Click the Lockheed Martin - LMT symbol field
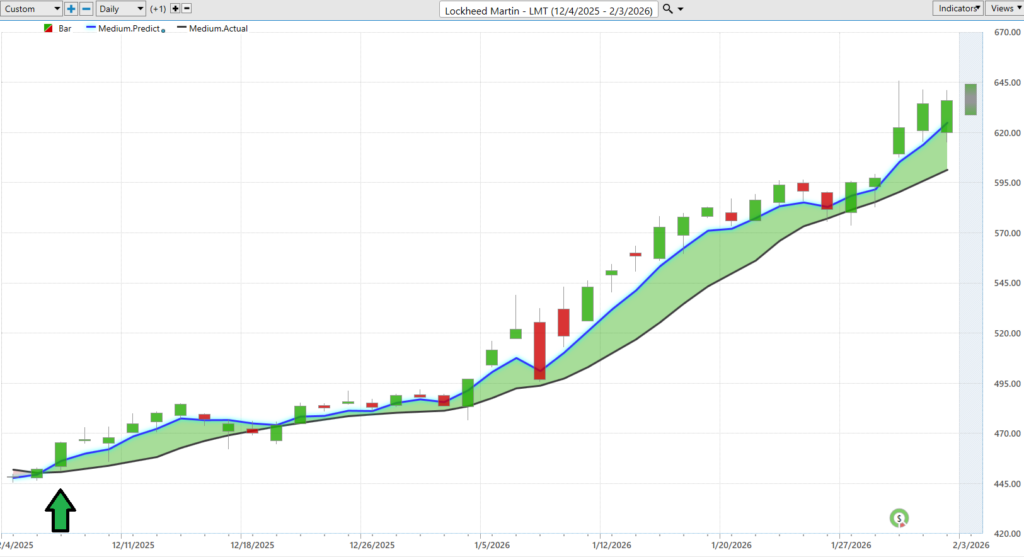Image resolution: width=1024 pixels, height=557 pixels. tap(549, 10)
